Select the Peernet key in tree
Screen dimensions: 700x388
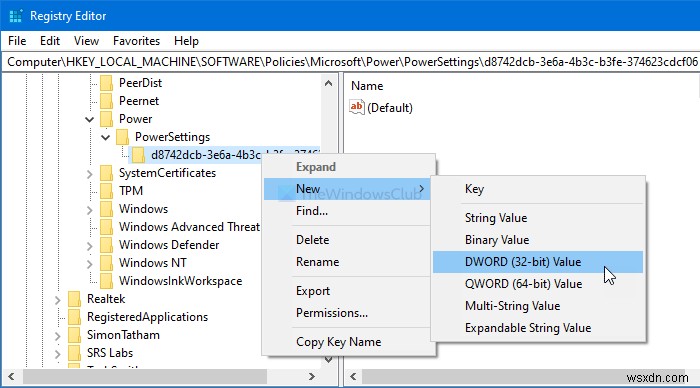pyautogui.click(x=139, y=101)
